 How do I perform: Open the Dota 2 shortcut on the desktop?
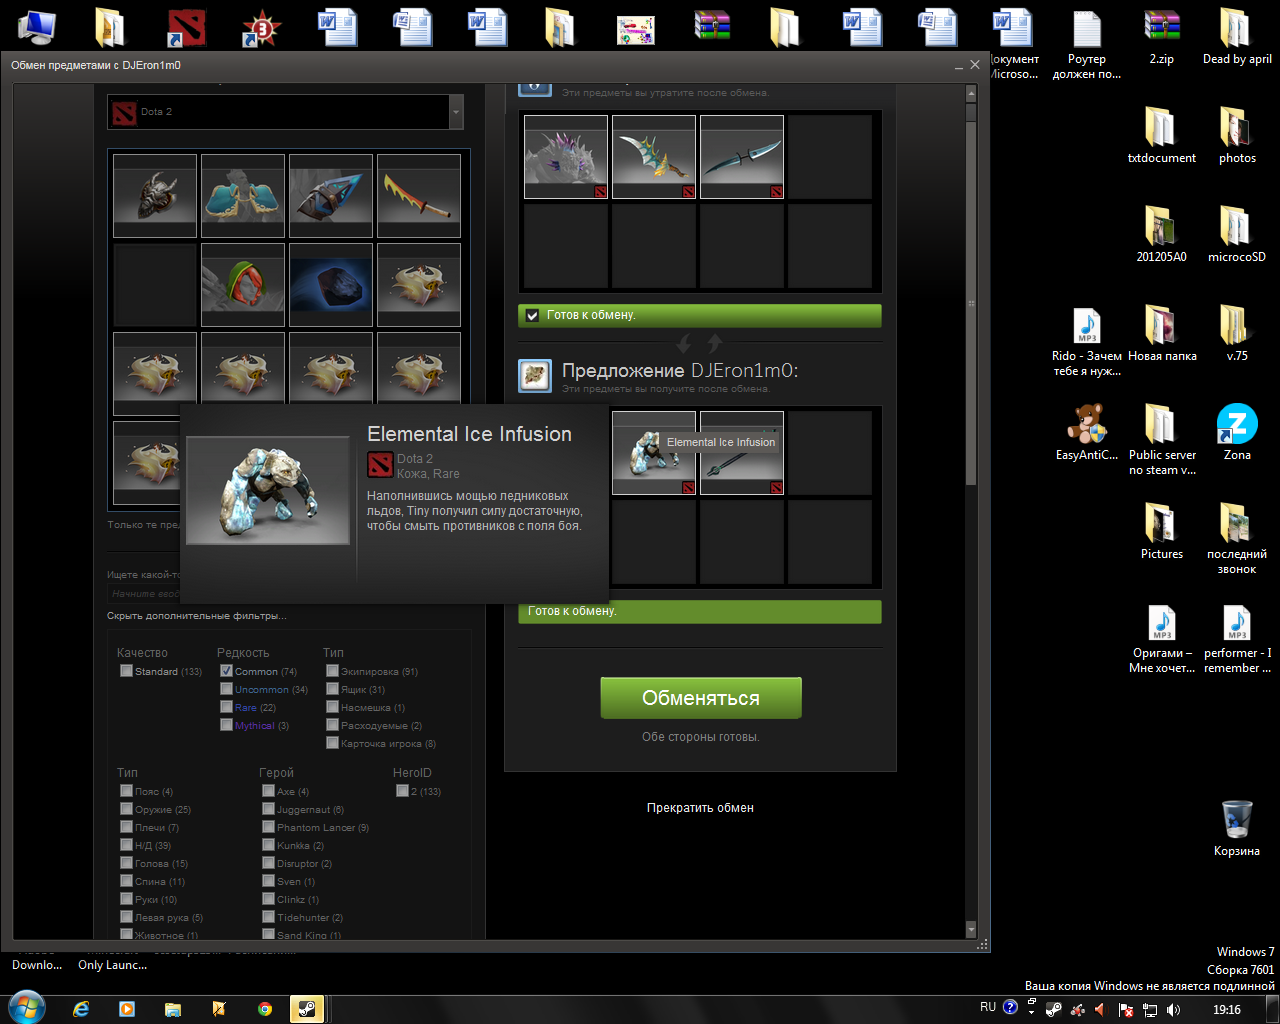186,28
